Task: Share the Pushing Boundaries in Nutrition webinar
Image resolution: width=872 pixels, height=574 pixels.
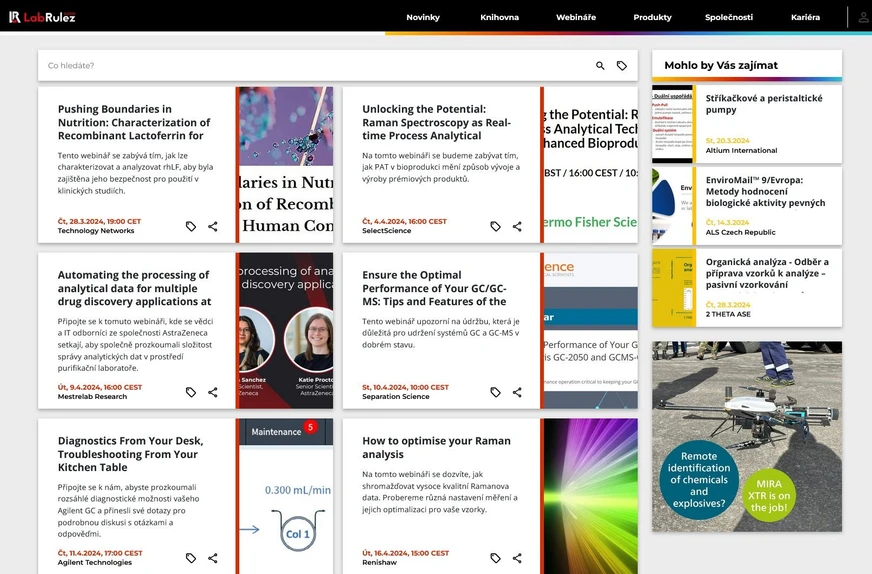Action: click(213, 227)
